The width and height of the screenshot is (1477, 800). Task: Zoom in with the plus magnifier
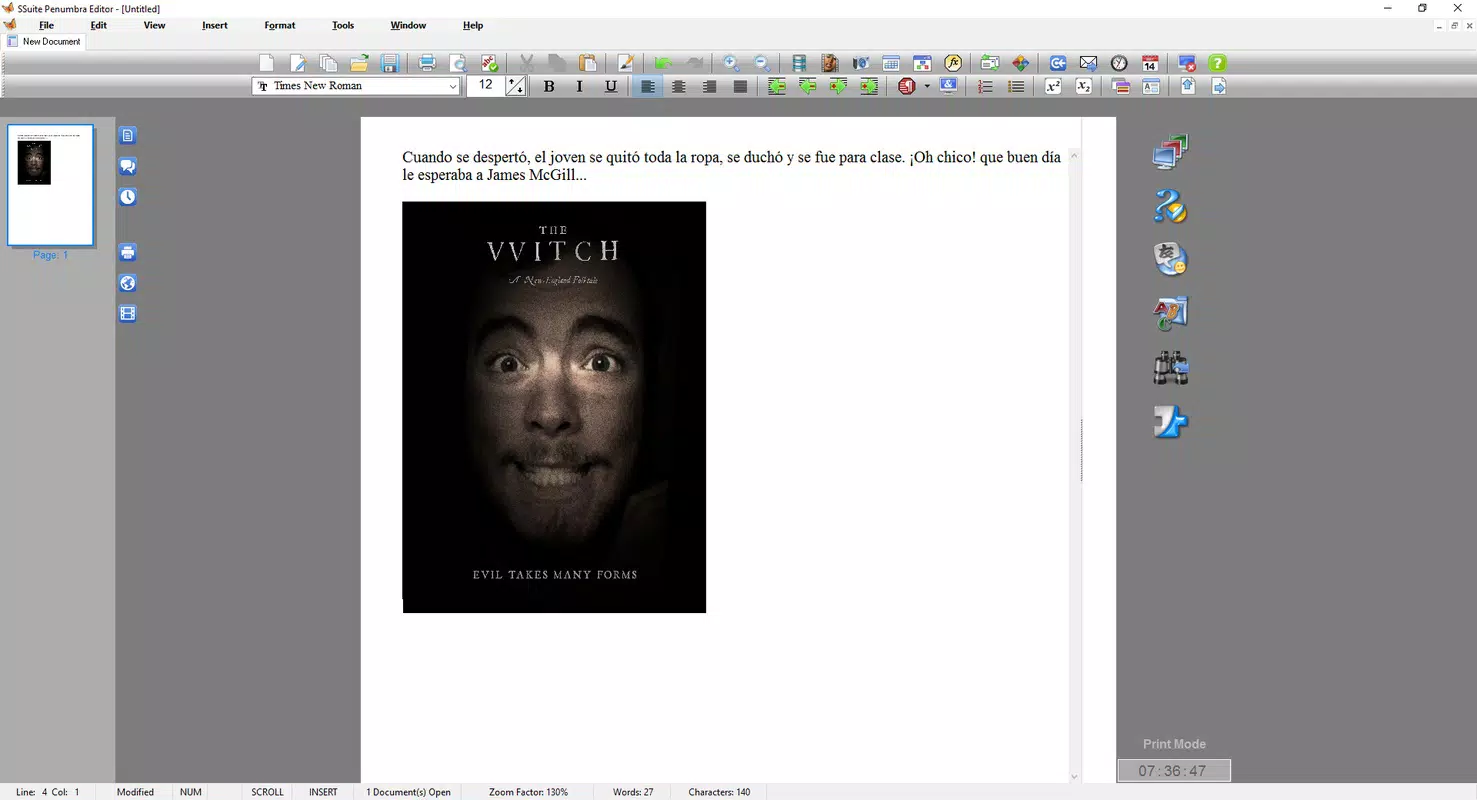(x=731, y=63)
